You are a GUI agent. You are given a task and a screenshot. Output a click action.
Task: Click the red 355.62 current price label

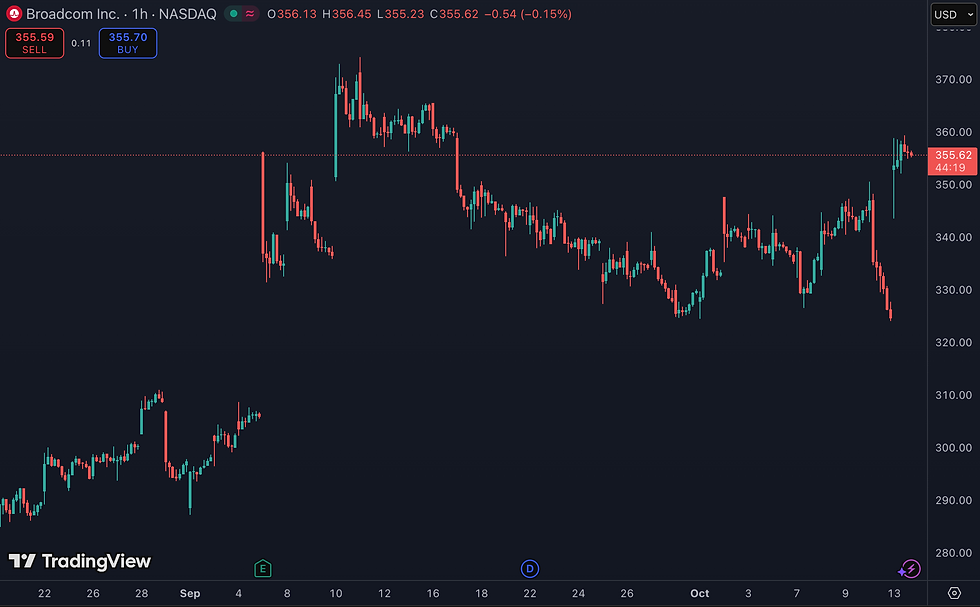pyautogui.click(x=952, y=161)
